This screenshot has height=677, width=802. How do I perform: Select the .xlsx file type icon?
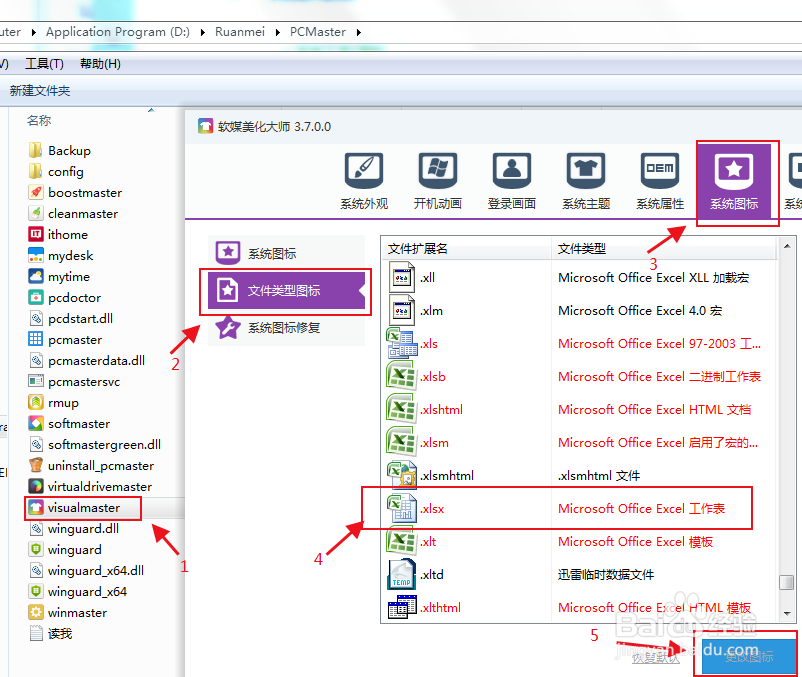point(402,508)
